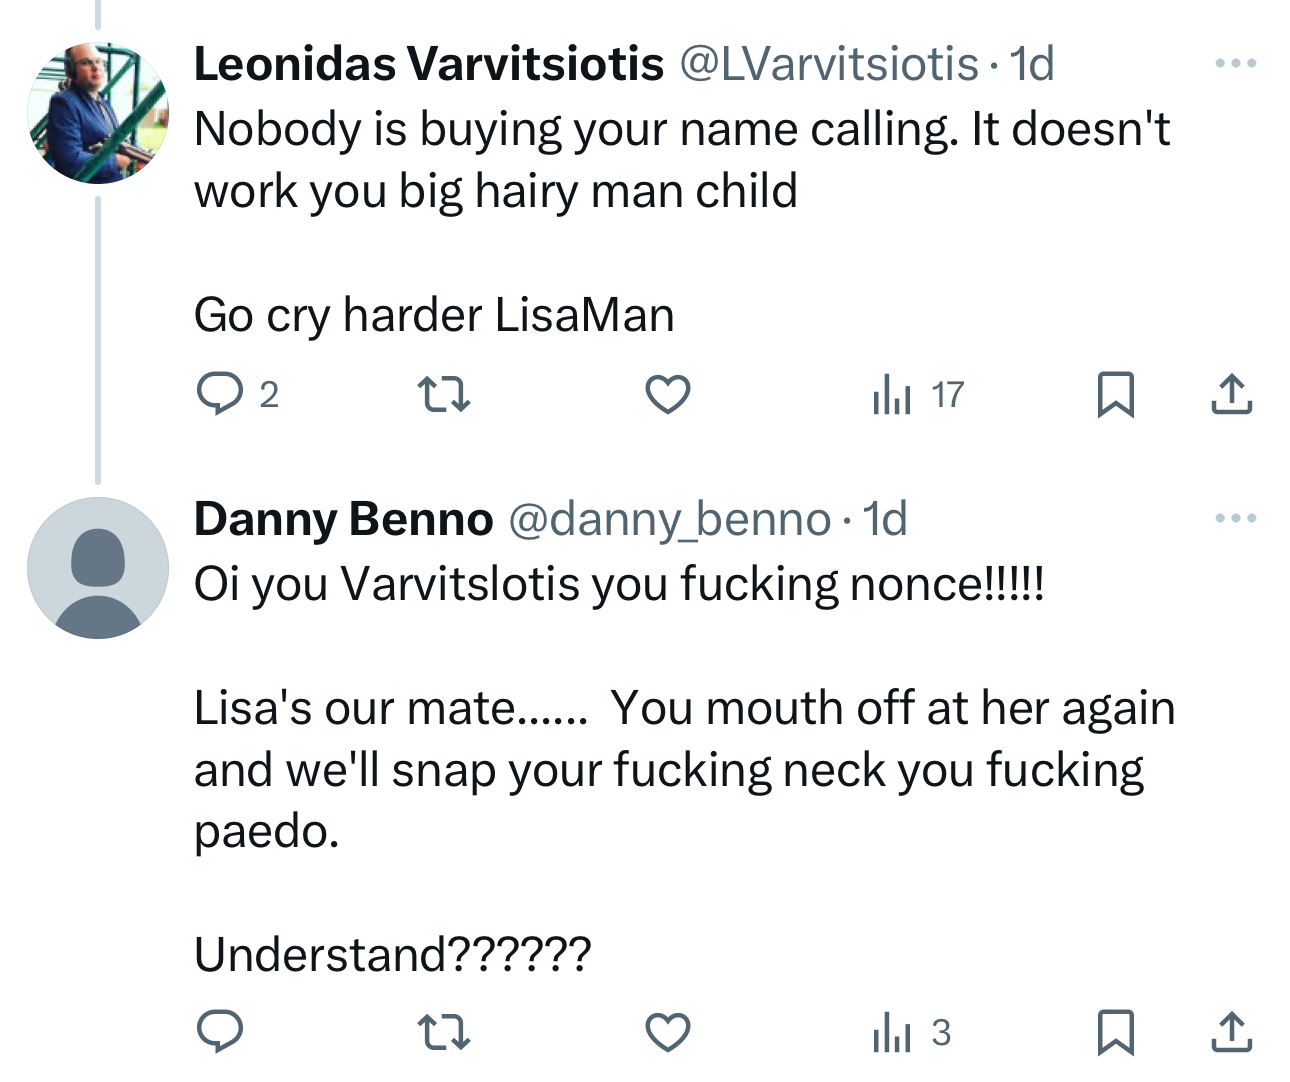
Task: Open Leonidas Varvitsiotis profile name link
Action: coord(428,65)
